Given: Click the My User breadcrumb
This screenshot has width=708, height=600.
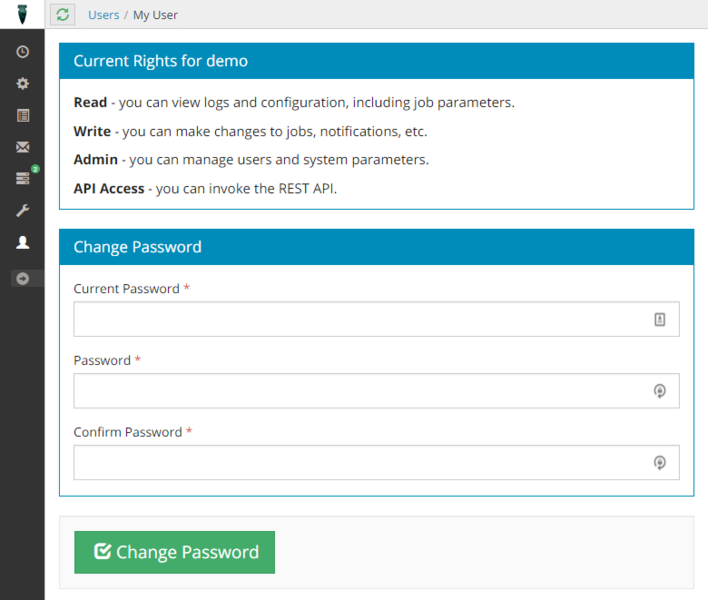Looking at the screenshot, I should click(155, 15).
